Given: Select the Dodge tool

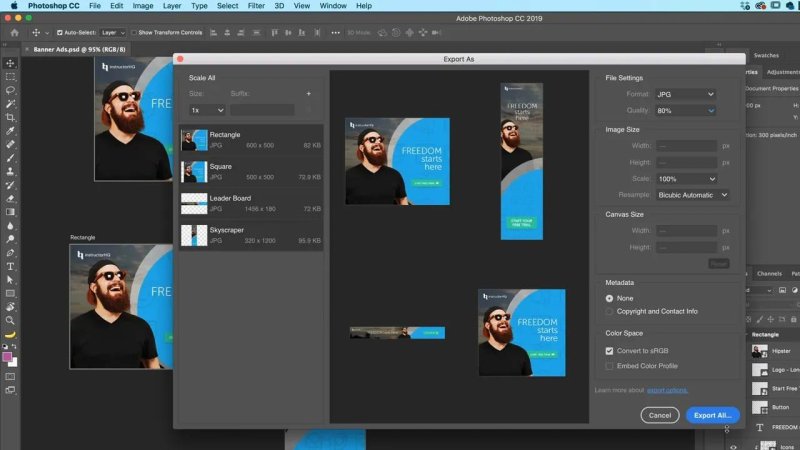Looking at the screenshot, I should (10, 239).
